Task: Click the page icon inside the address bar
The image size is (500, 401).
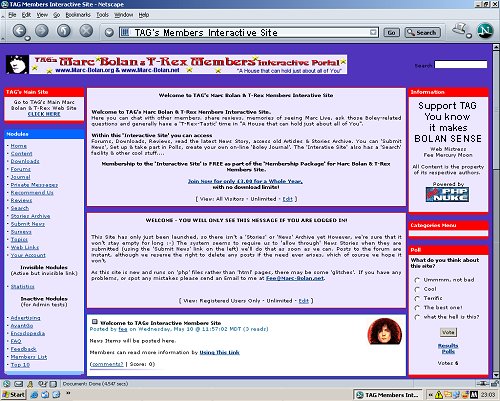Action: 125,32
